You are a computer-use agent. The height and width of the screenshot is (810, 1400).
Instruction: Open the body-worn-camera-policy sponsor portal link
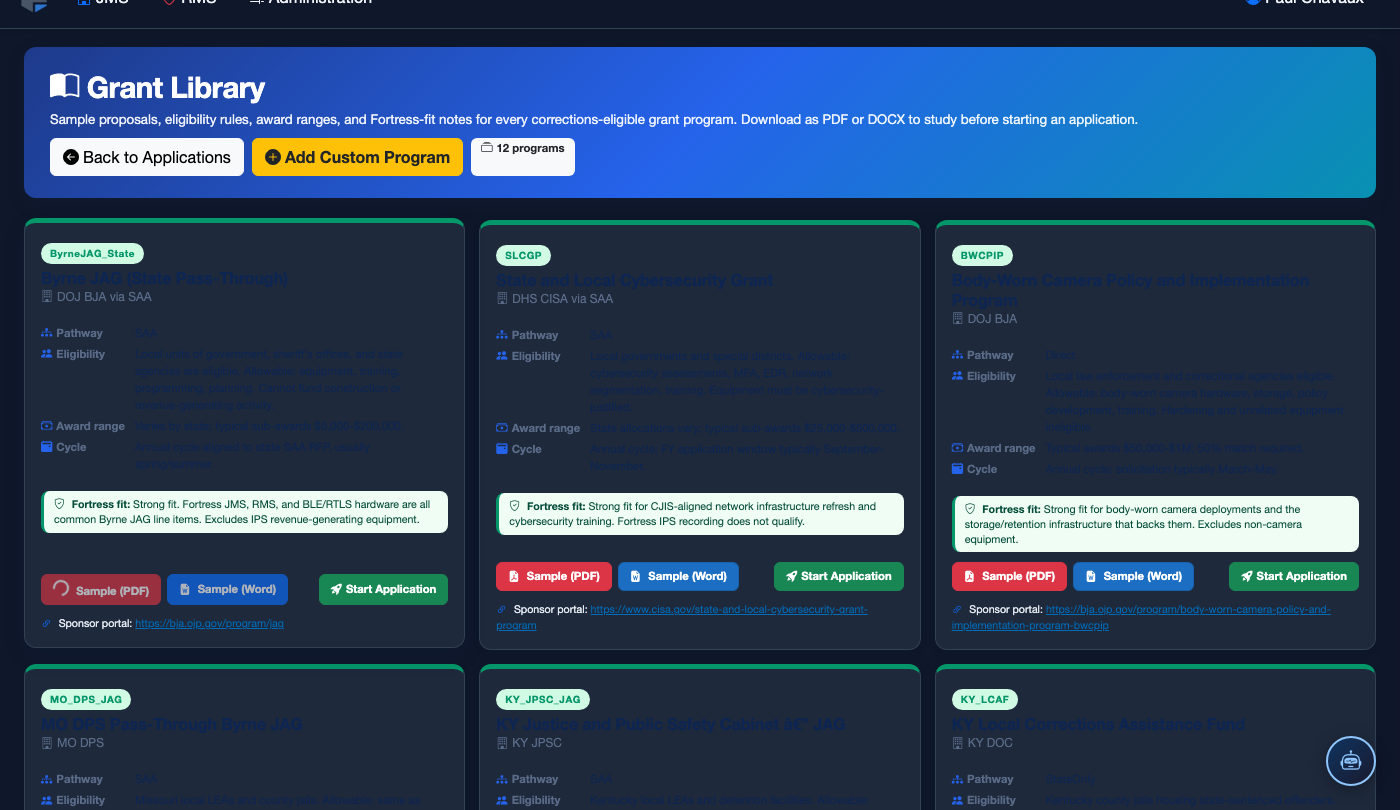coord(1140,617)
